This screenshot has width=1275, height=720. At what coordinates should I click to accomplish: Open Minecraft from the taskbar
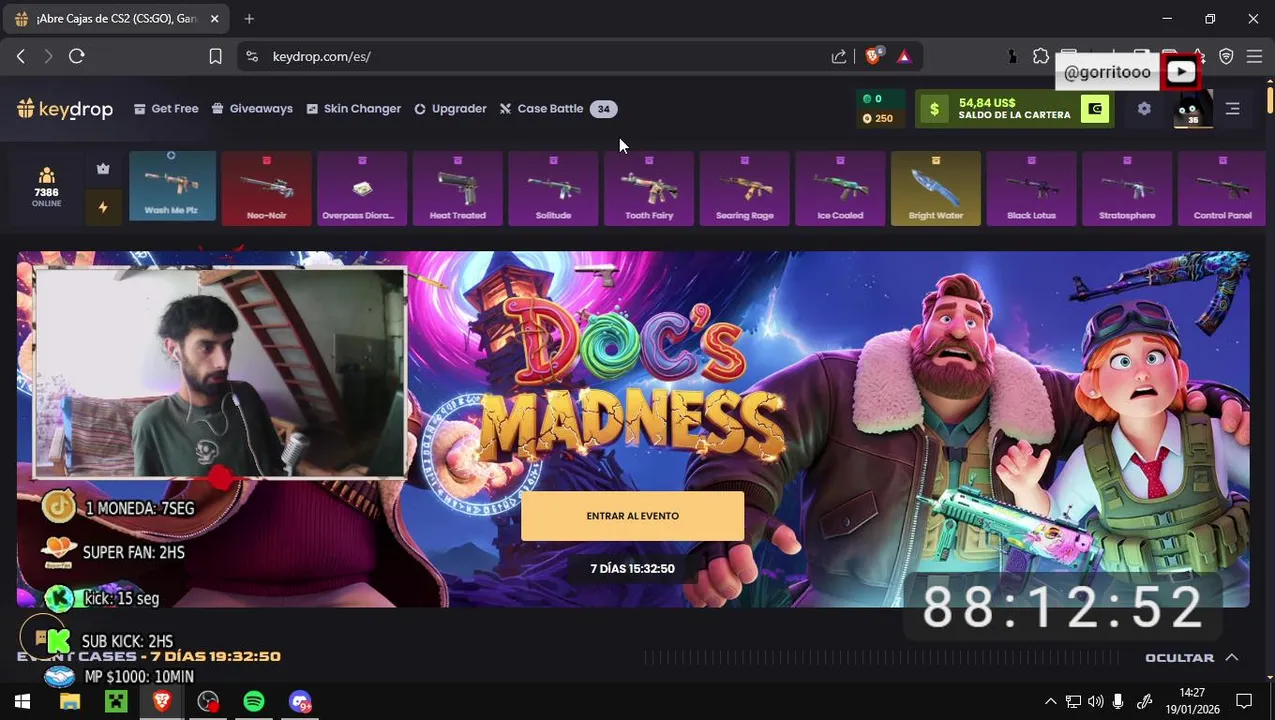[x=117, y=702]
